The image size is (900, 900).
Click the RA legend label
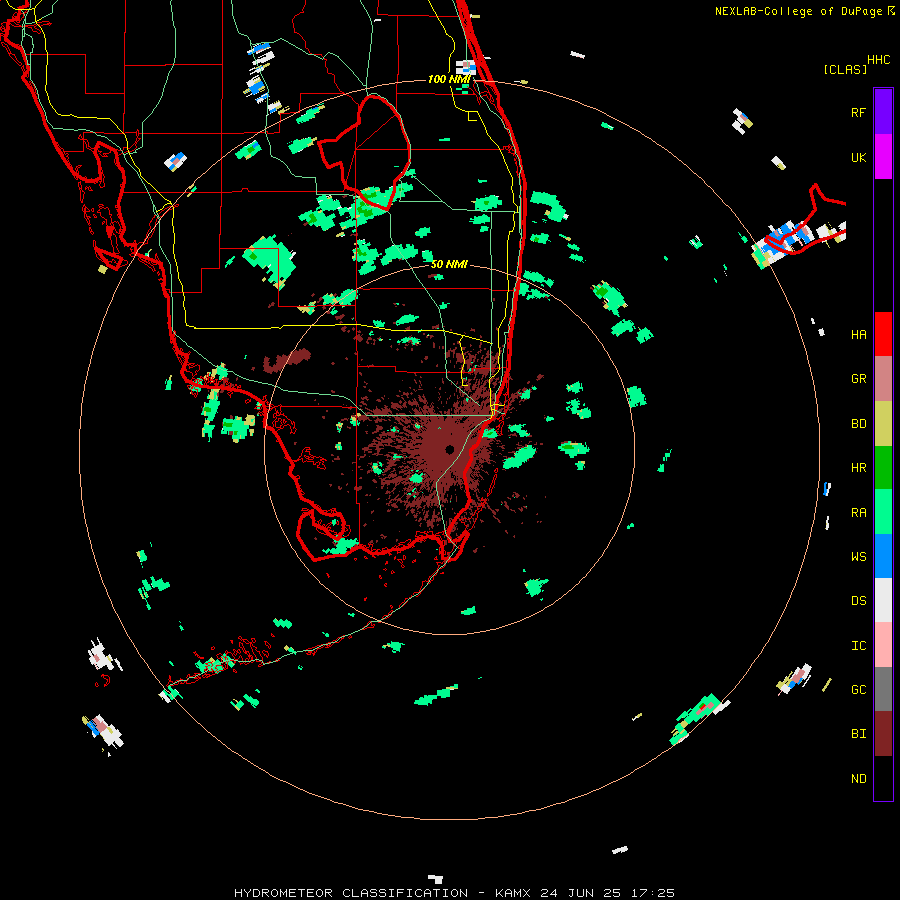[858, 513]
